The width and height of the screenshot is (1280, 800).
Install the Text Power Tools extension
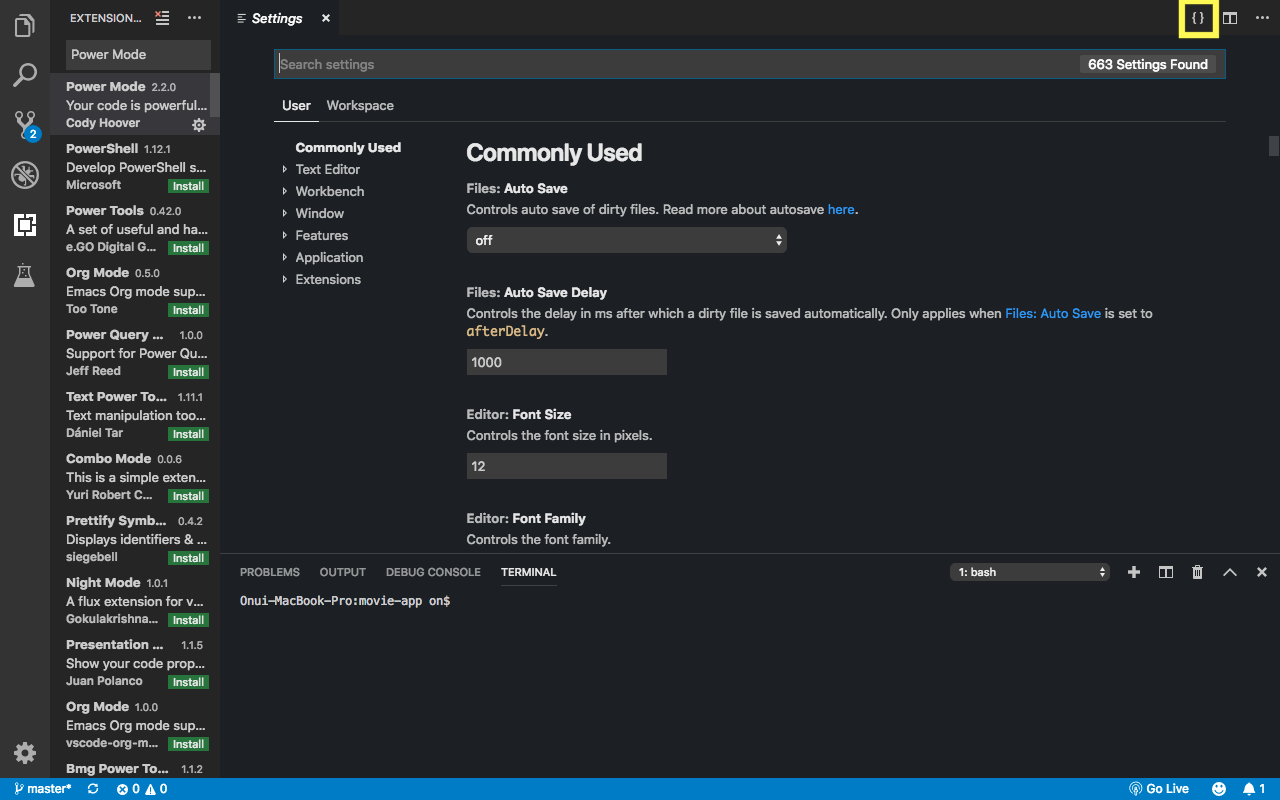click(188, 434)
